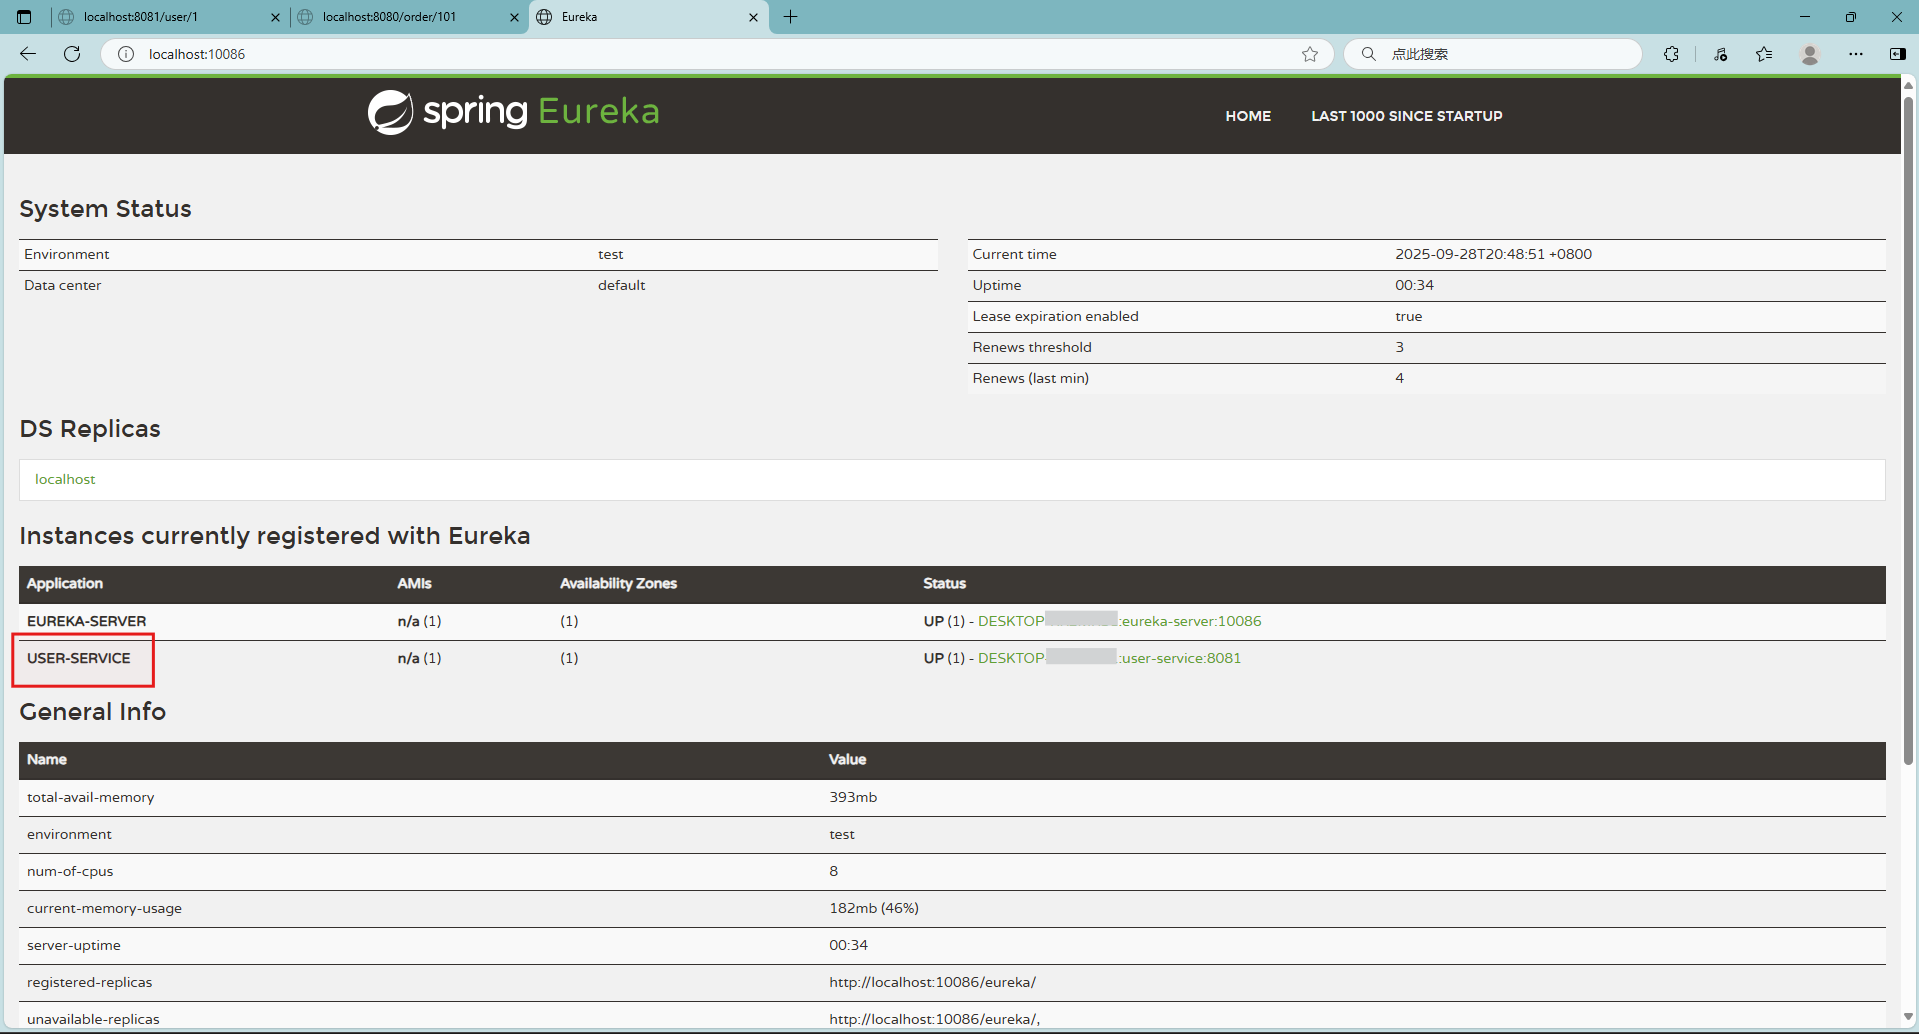This screenshot has height=1034, width=1919.
Task: Minimize the browser window
Action: [1805, 17]
